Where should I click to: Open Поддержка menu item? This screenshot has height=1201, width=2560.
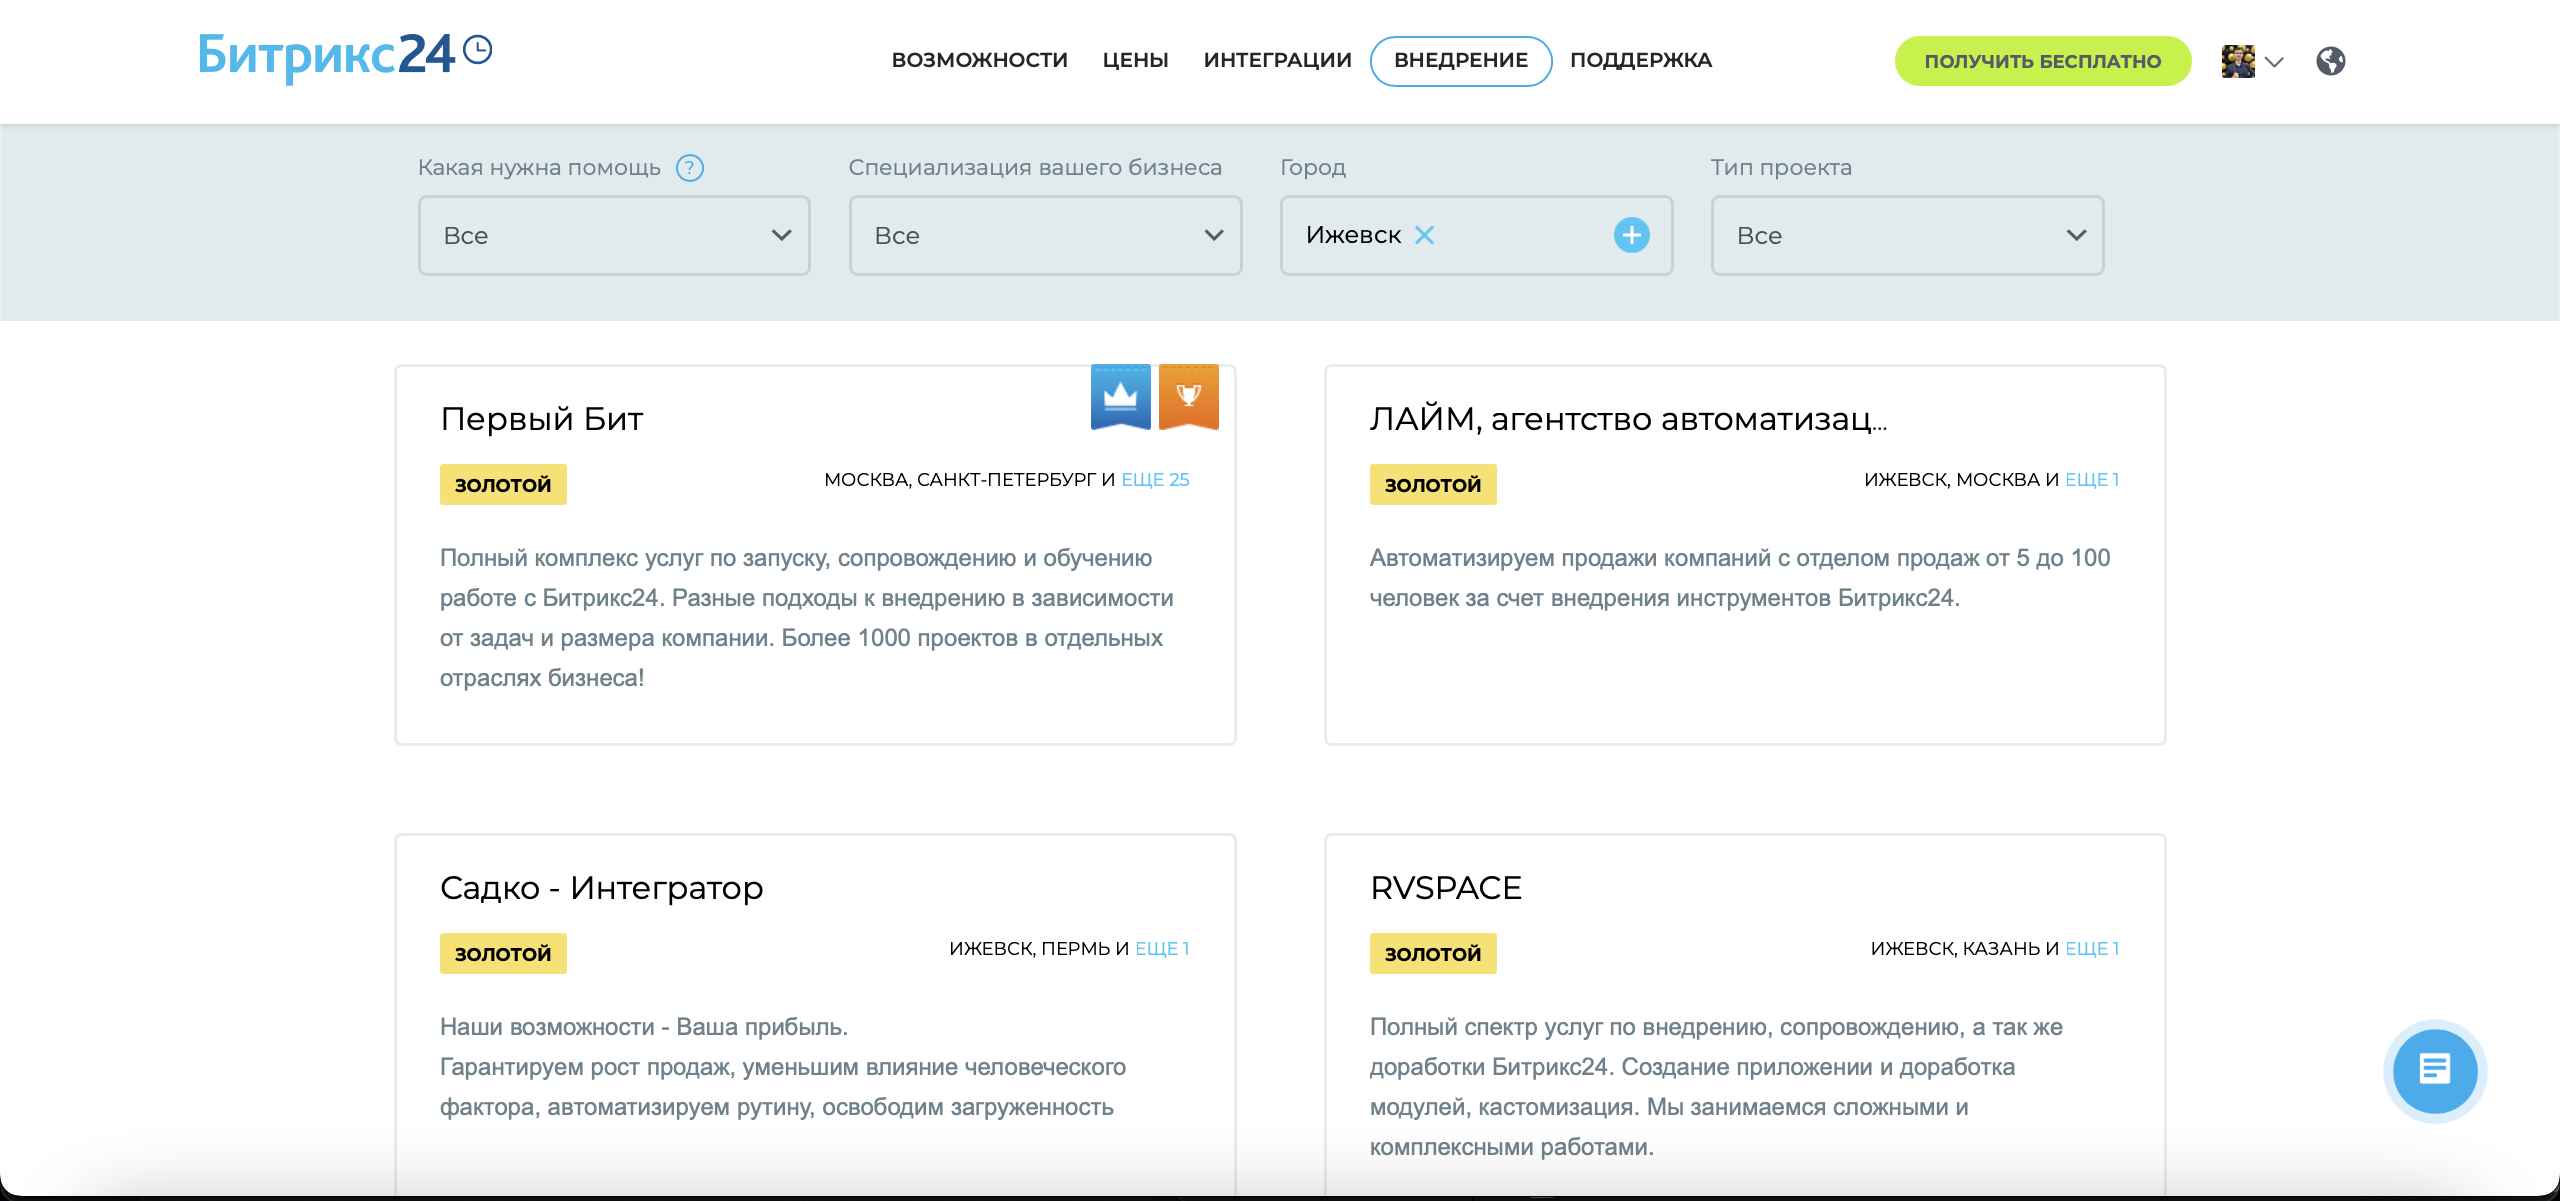pyautogui.click(x=1640, y=60)
